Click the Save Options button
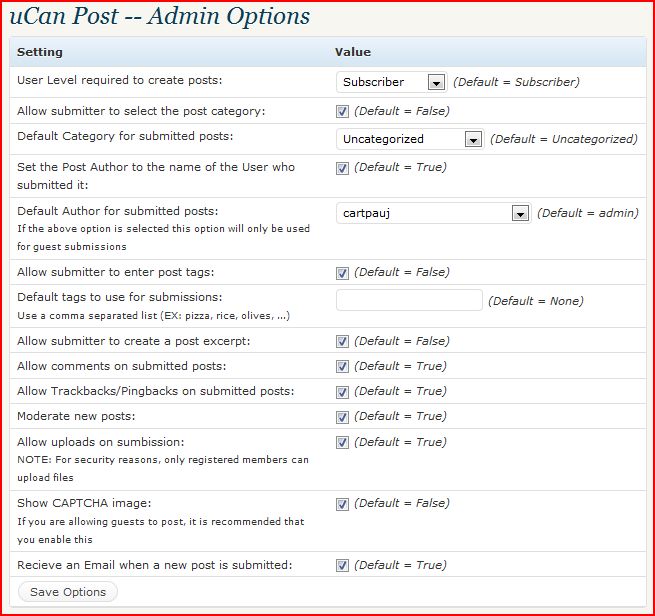 (68, 592)
